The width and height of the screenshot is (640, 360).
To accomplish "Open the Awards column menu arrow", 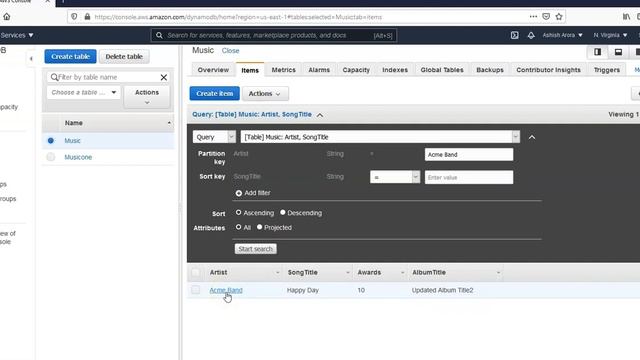I will (402, 273).
